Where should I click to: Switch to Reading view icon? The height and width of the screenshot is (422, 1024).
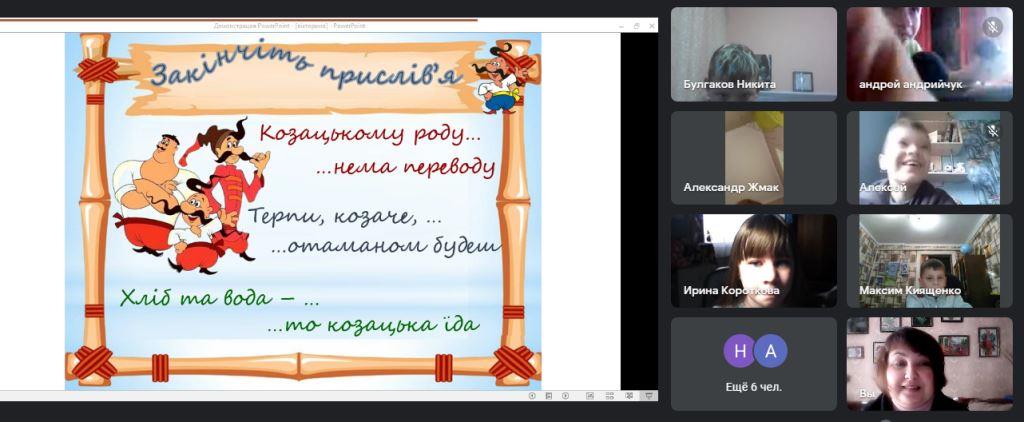point(629,396)
